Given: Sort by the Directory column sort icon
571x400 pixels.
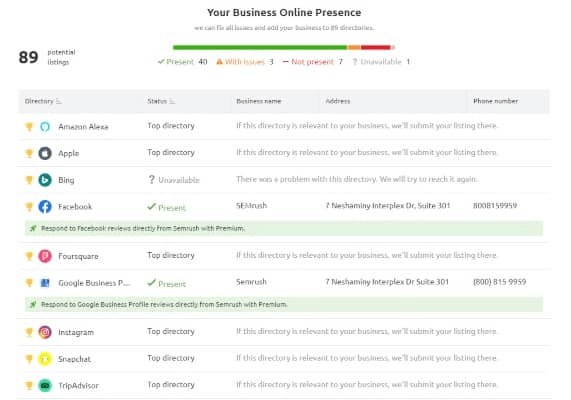Looking at the screenshot, I should (59, 101).
